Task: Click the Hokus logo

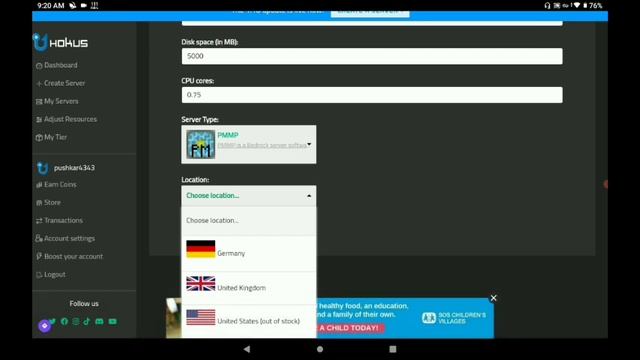Action: [x=60, y=42]
